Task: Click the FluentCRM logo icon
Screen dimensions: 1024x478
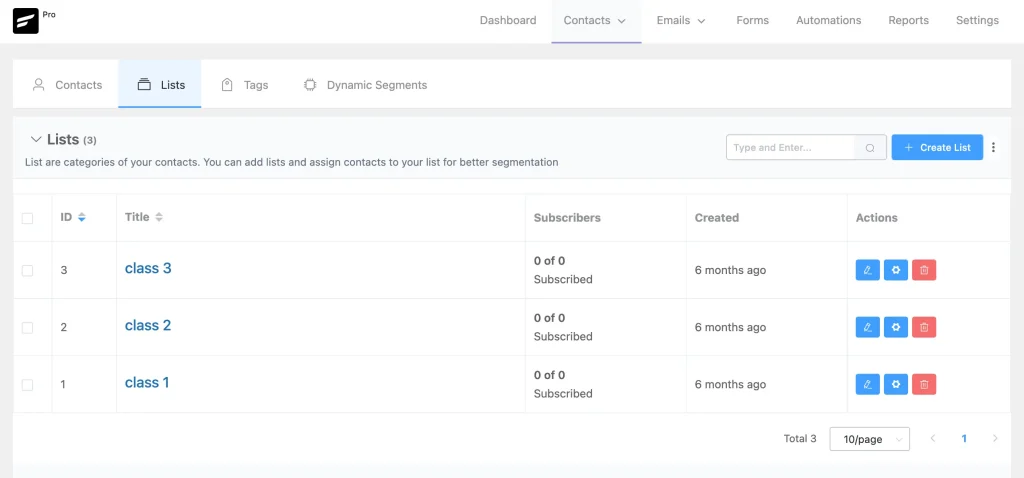Action: click(x=25, y=21)
